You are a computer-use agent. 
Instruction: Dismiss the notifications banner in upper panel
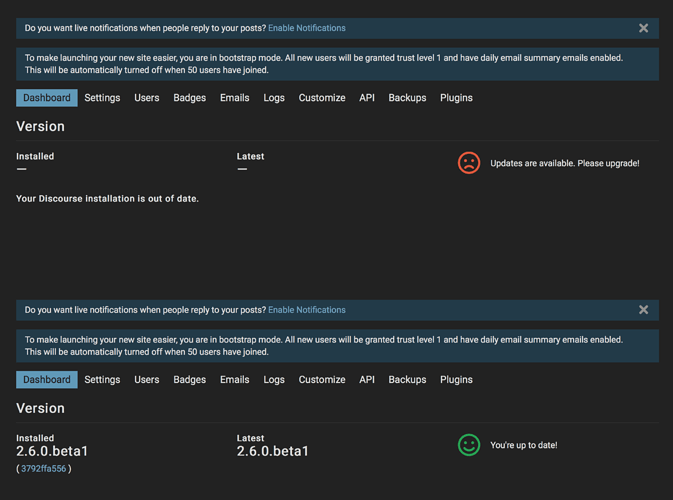643,28
